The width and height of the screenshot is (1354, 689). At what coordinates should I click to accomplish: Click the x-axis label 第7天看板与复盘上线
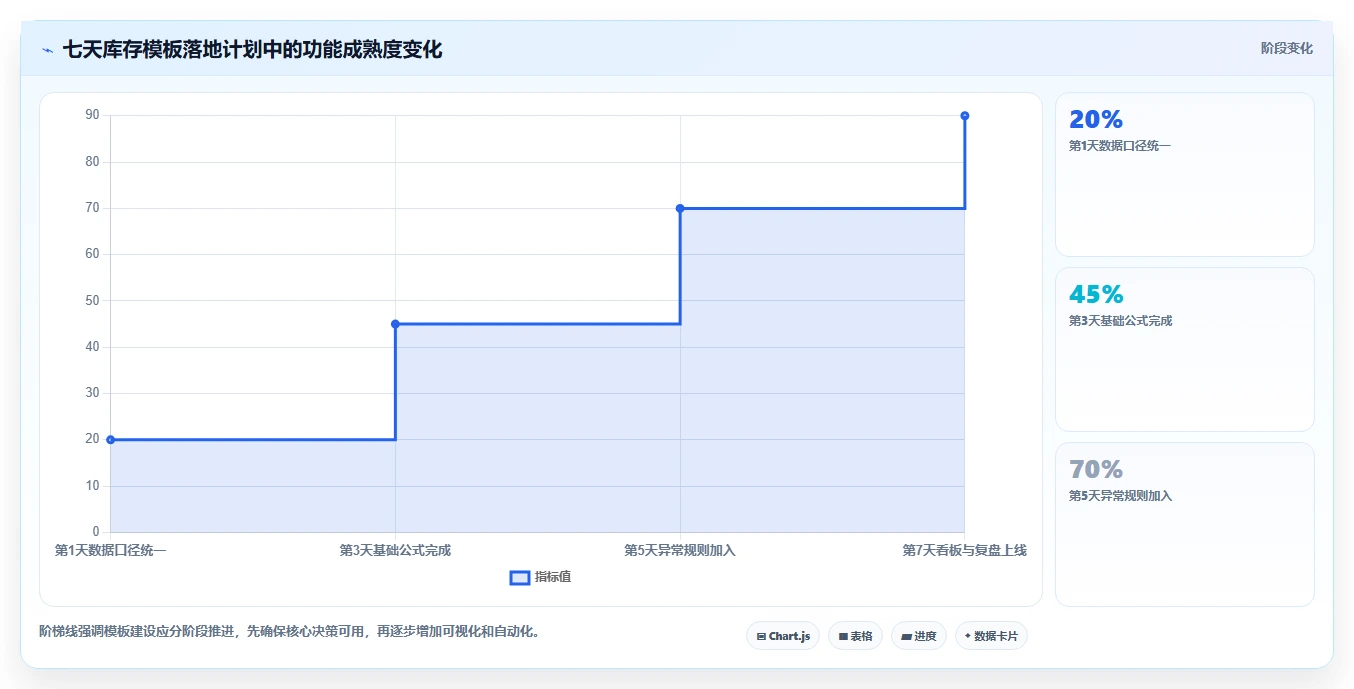pyautogui.click(x=965, y=550)
